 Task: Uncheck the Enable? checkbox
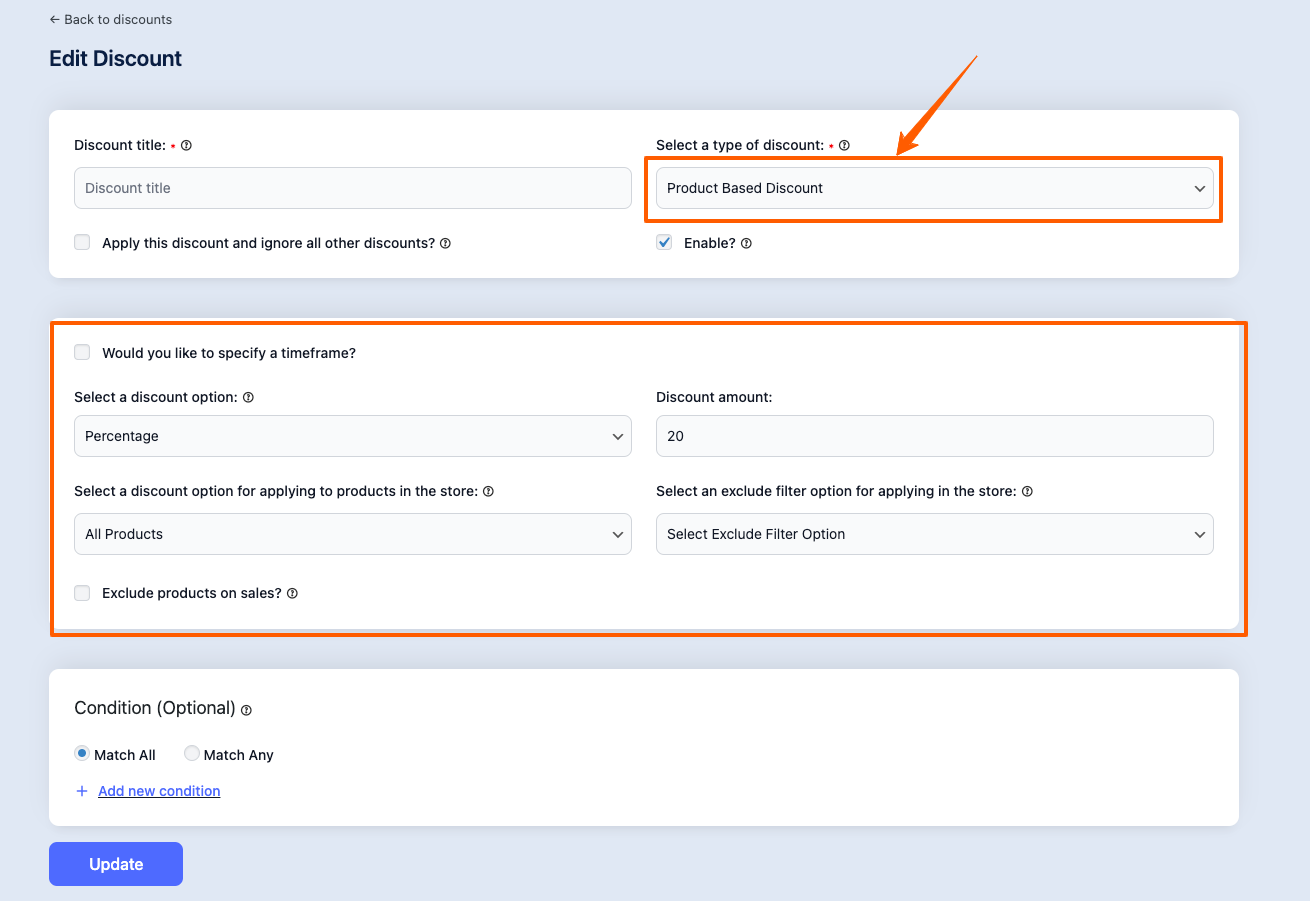point(664,242)
